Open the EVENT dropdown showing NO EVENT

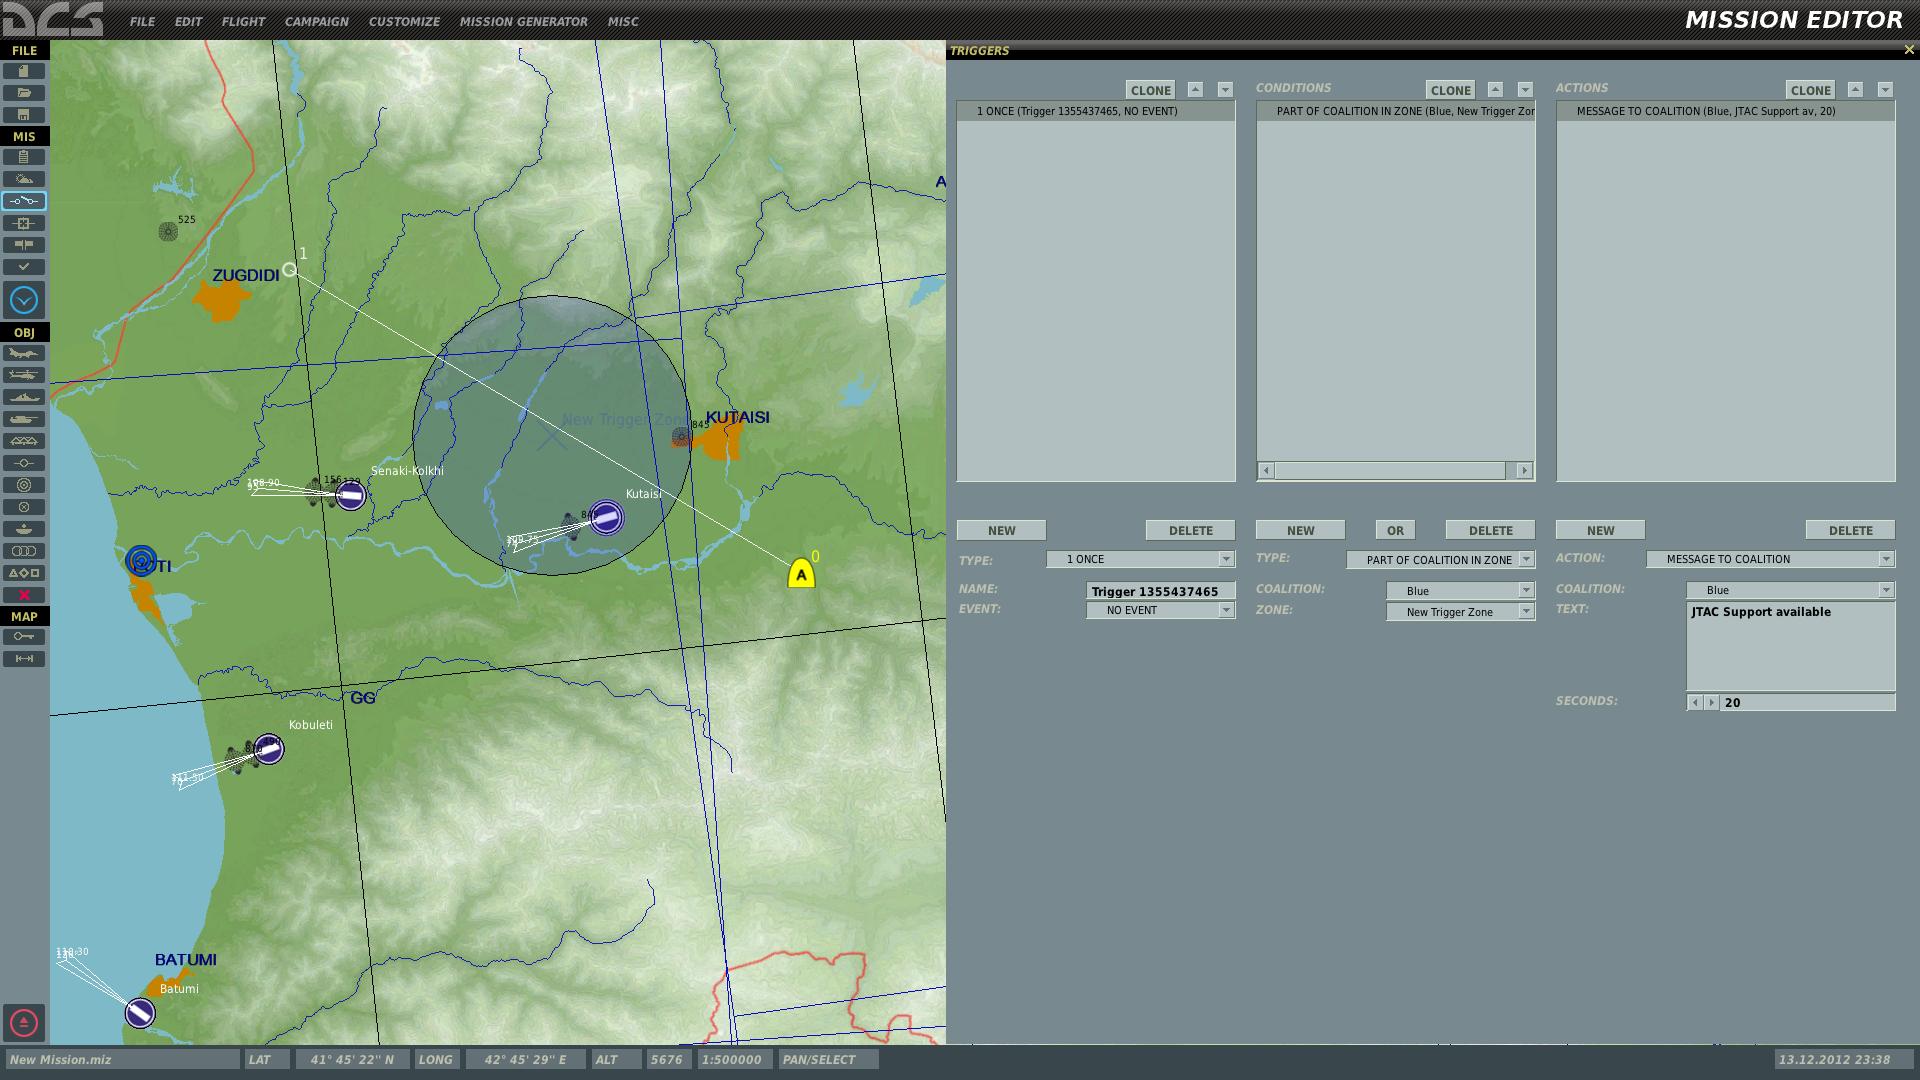(x=1160, y=610)
